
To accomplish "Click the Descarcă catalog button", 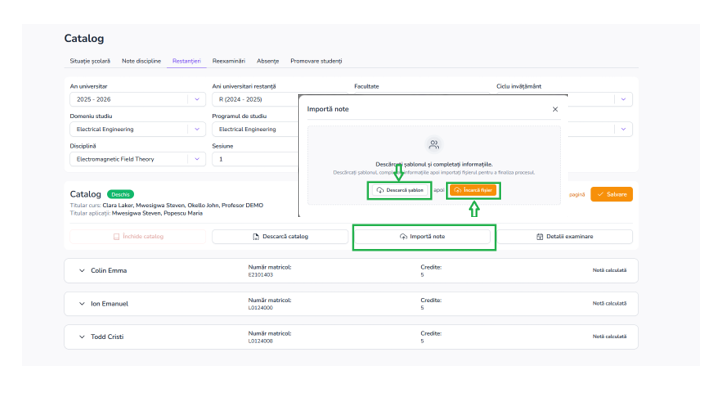I will [280, 237].
